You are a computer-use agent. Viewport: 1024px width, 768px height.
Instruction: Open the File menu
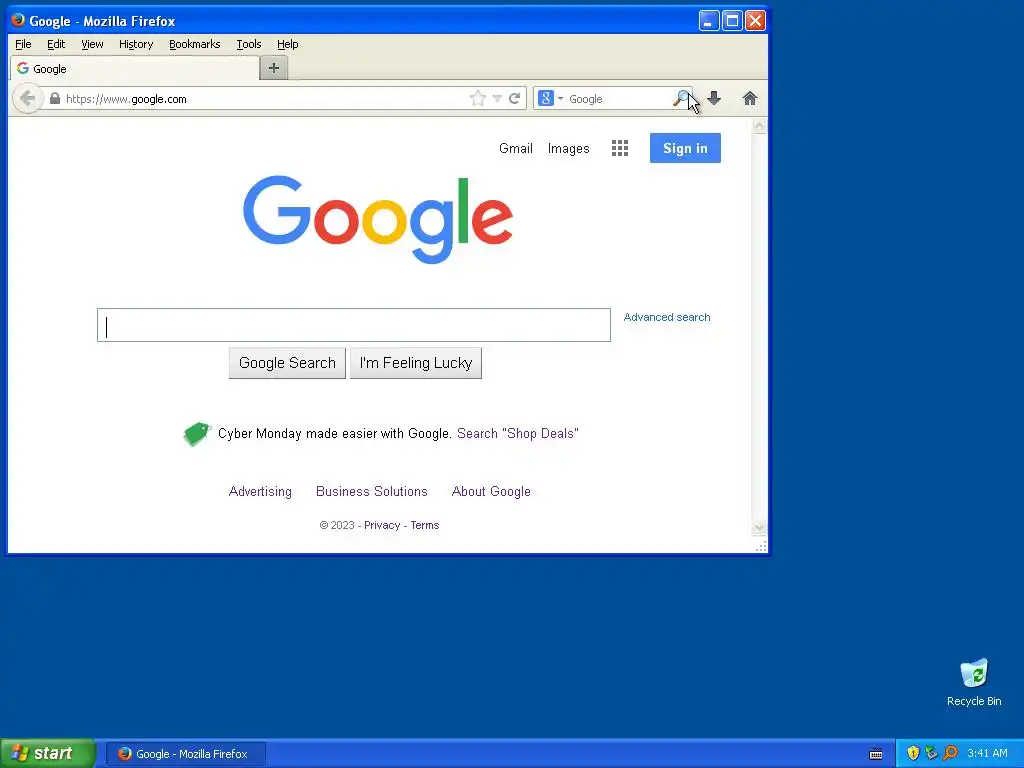pos(23,44)
